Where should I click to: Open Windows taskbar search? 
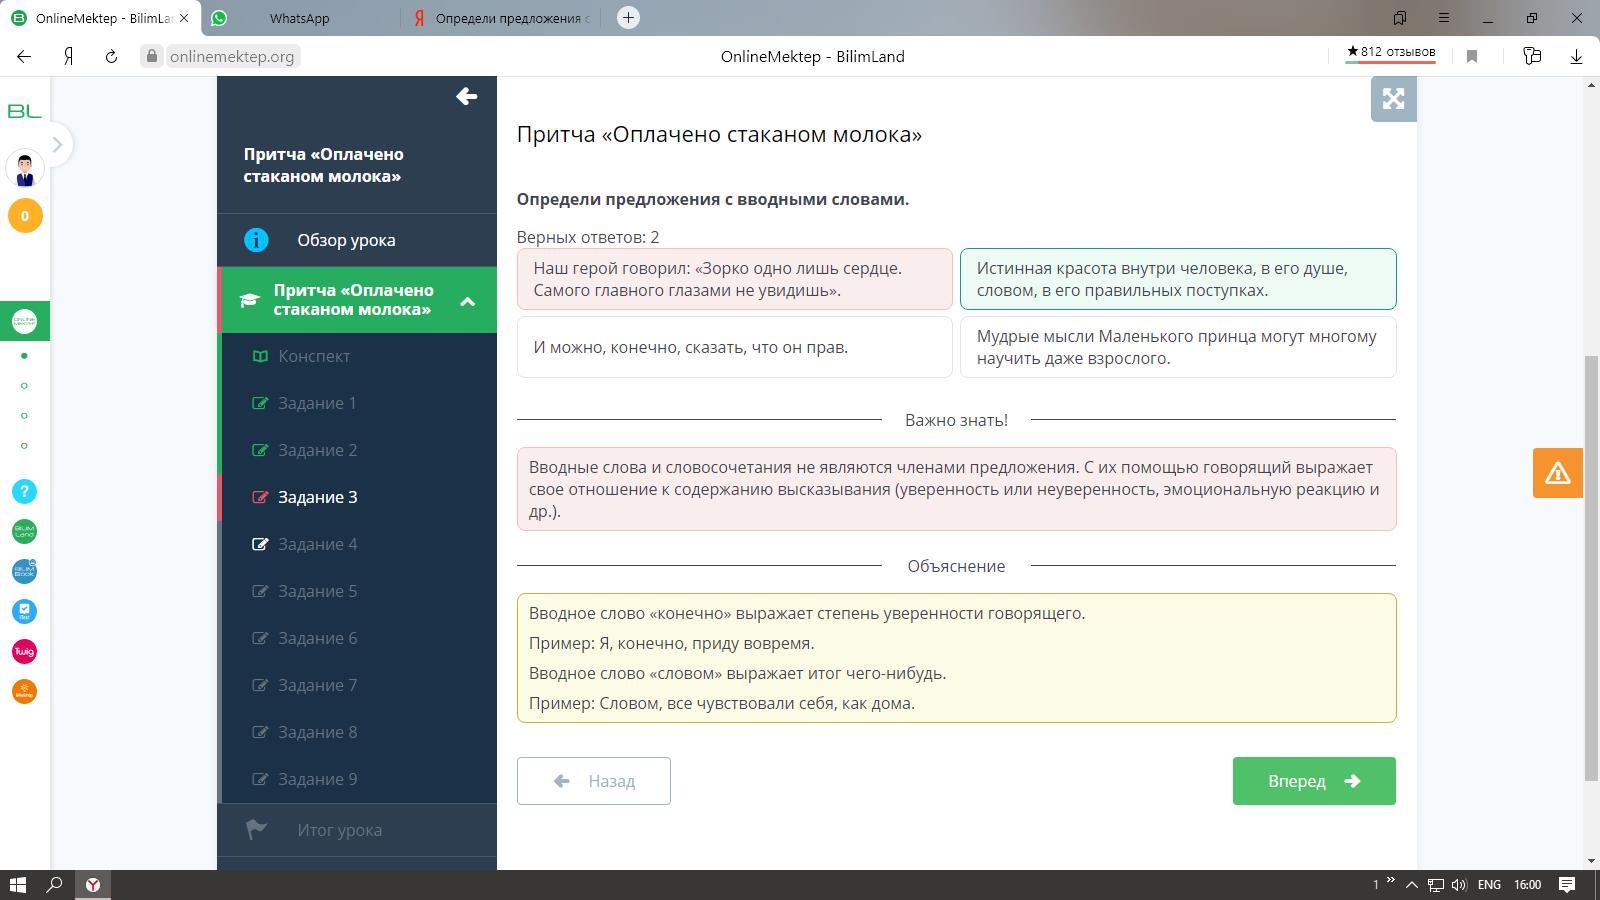[55, 885]
